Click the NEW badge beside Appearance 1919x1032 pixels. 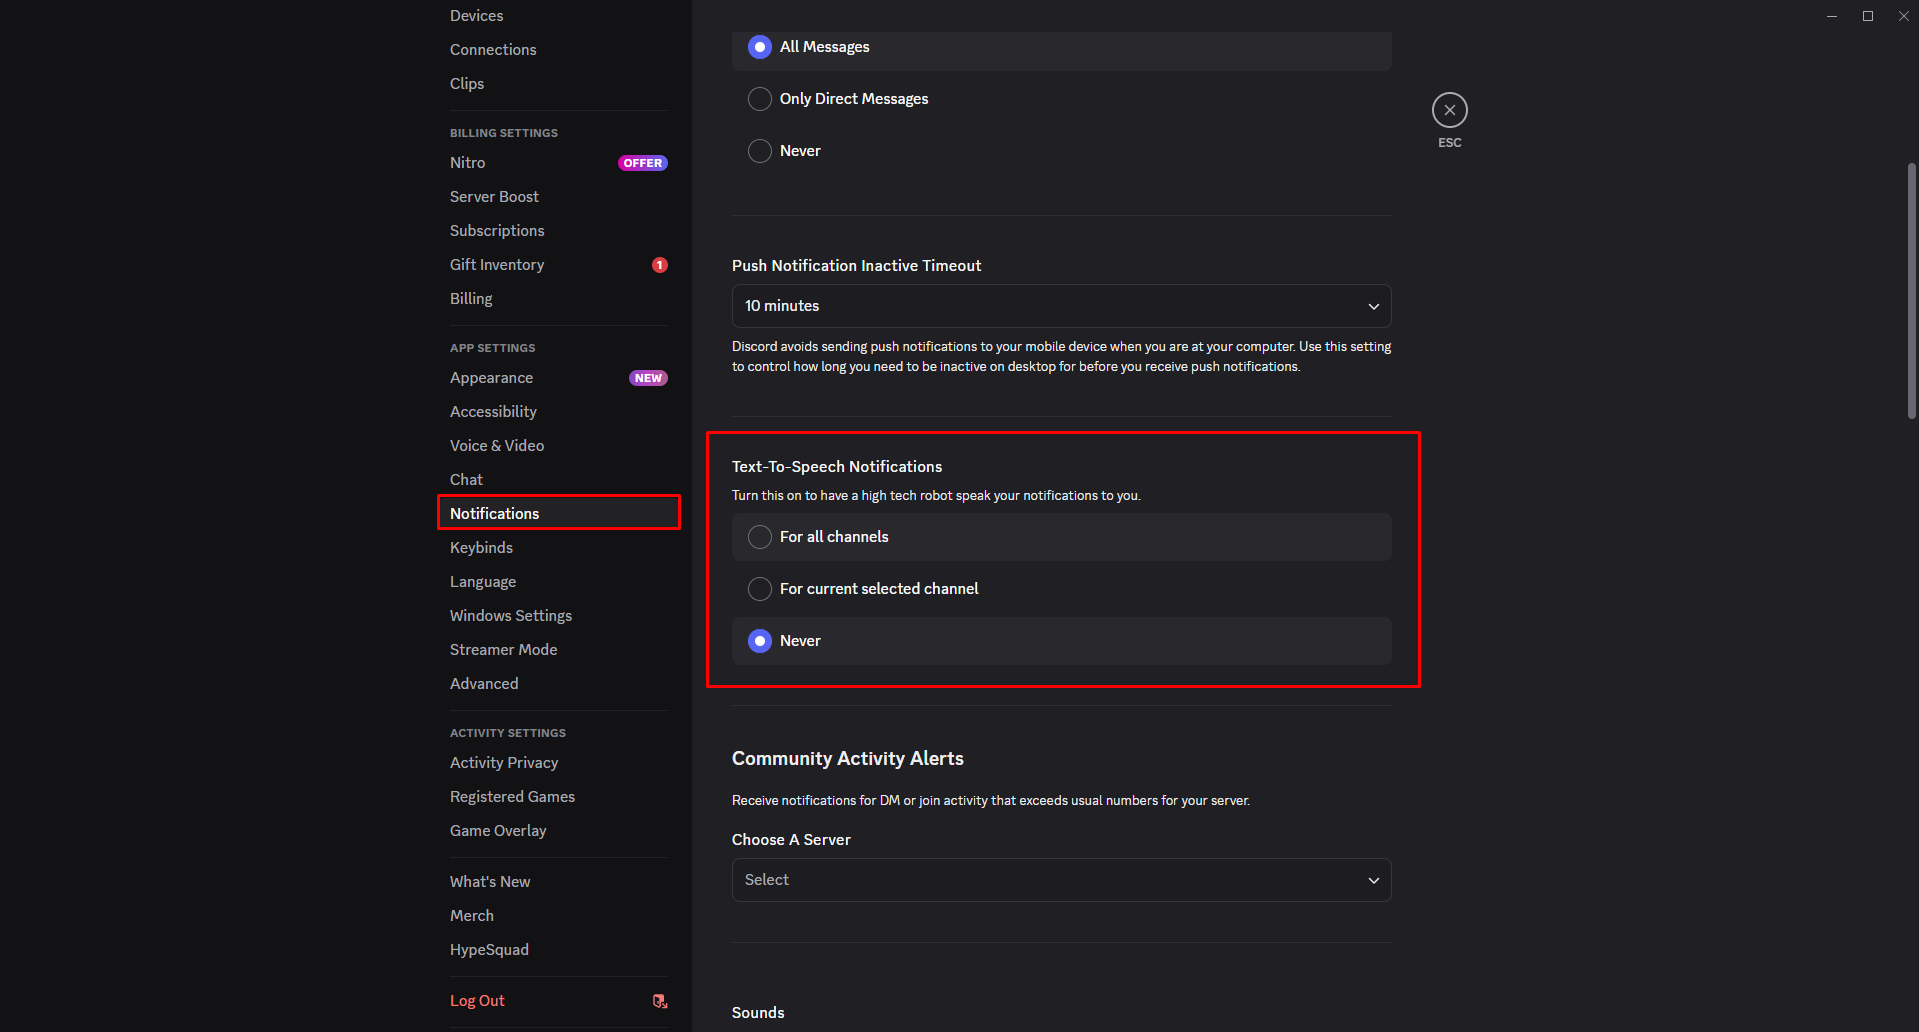pos(648,377)
